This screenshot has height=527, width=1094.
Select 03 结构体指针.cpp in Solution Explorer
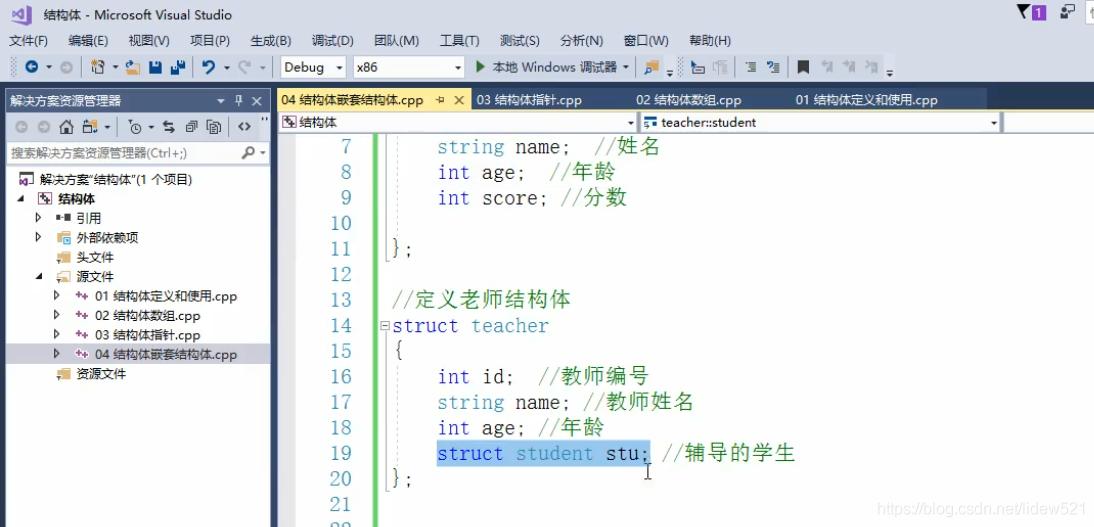[x=147, y=335]
